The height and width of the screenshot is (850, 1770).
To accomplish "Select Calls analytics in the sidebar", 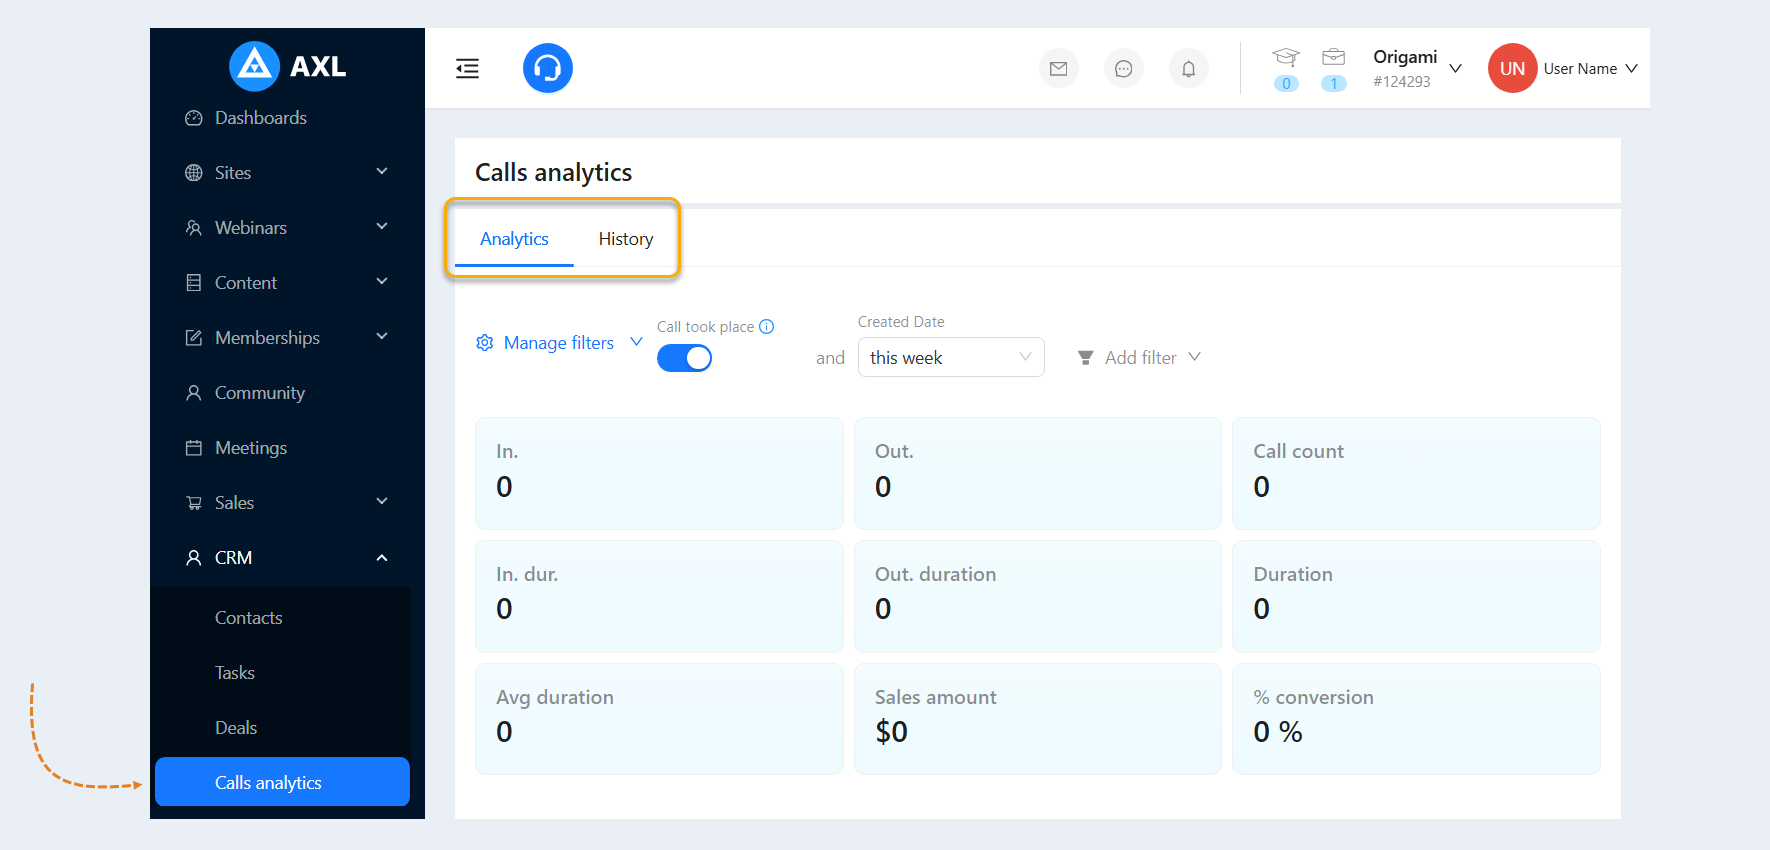I will point(282,782).
